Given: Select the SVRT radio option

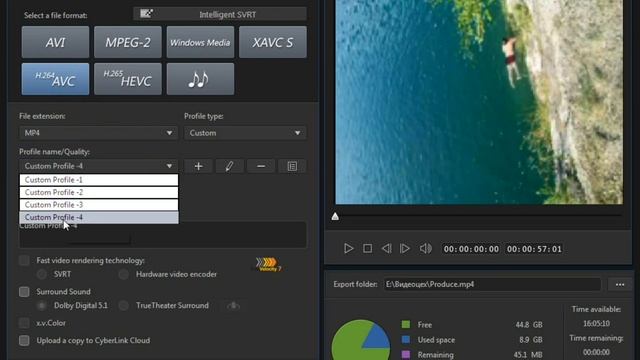Looking at the screenshot, I should pyautogui.click(x=42, y=274).
